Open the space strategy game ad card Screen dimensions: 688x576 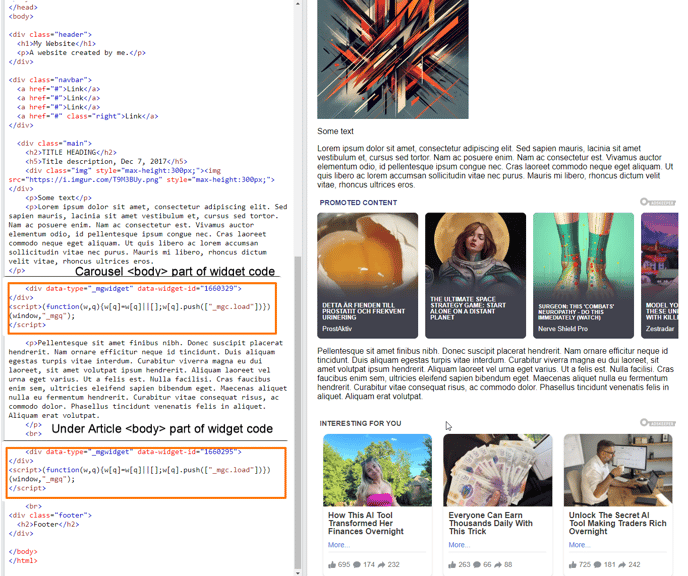tap(475, 275)
